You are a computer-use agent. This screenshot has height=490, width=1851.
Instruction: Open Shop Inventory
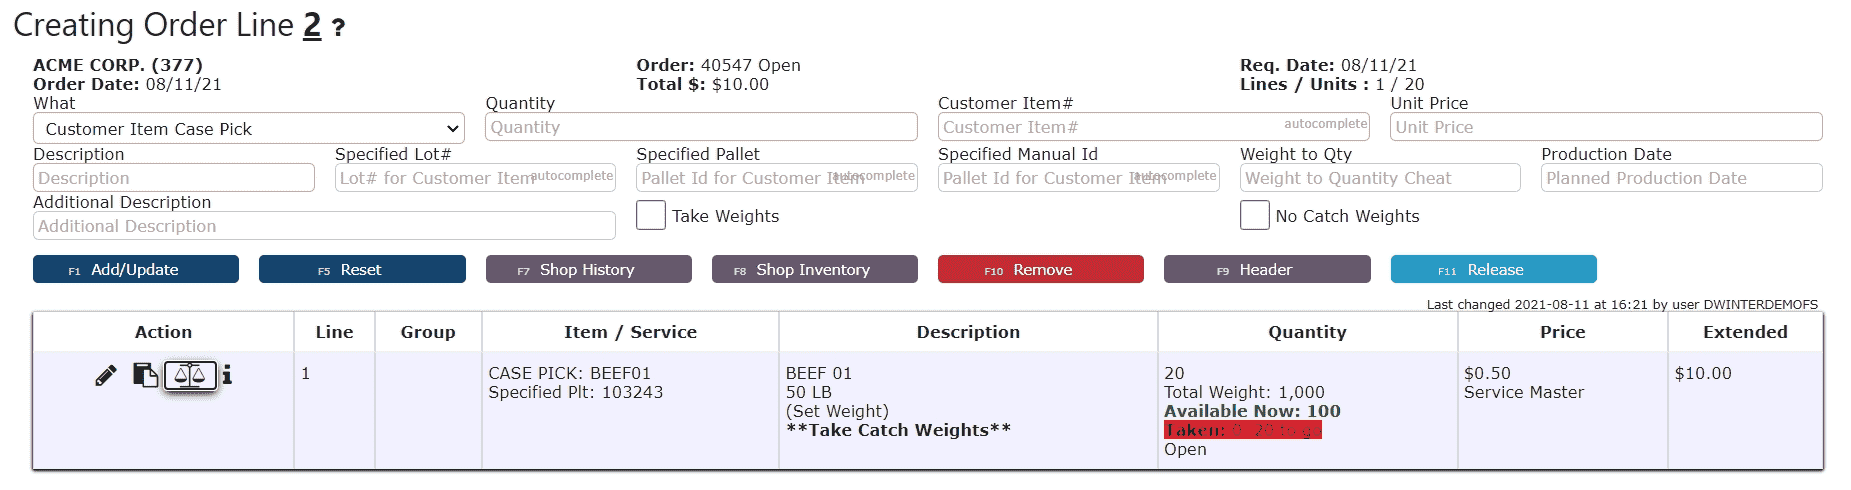pos(814,269)
